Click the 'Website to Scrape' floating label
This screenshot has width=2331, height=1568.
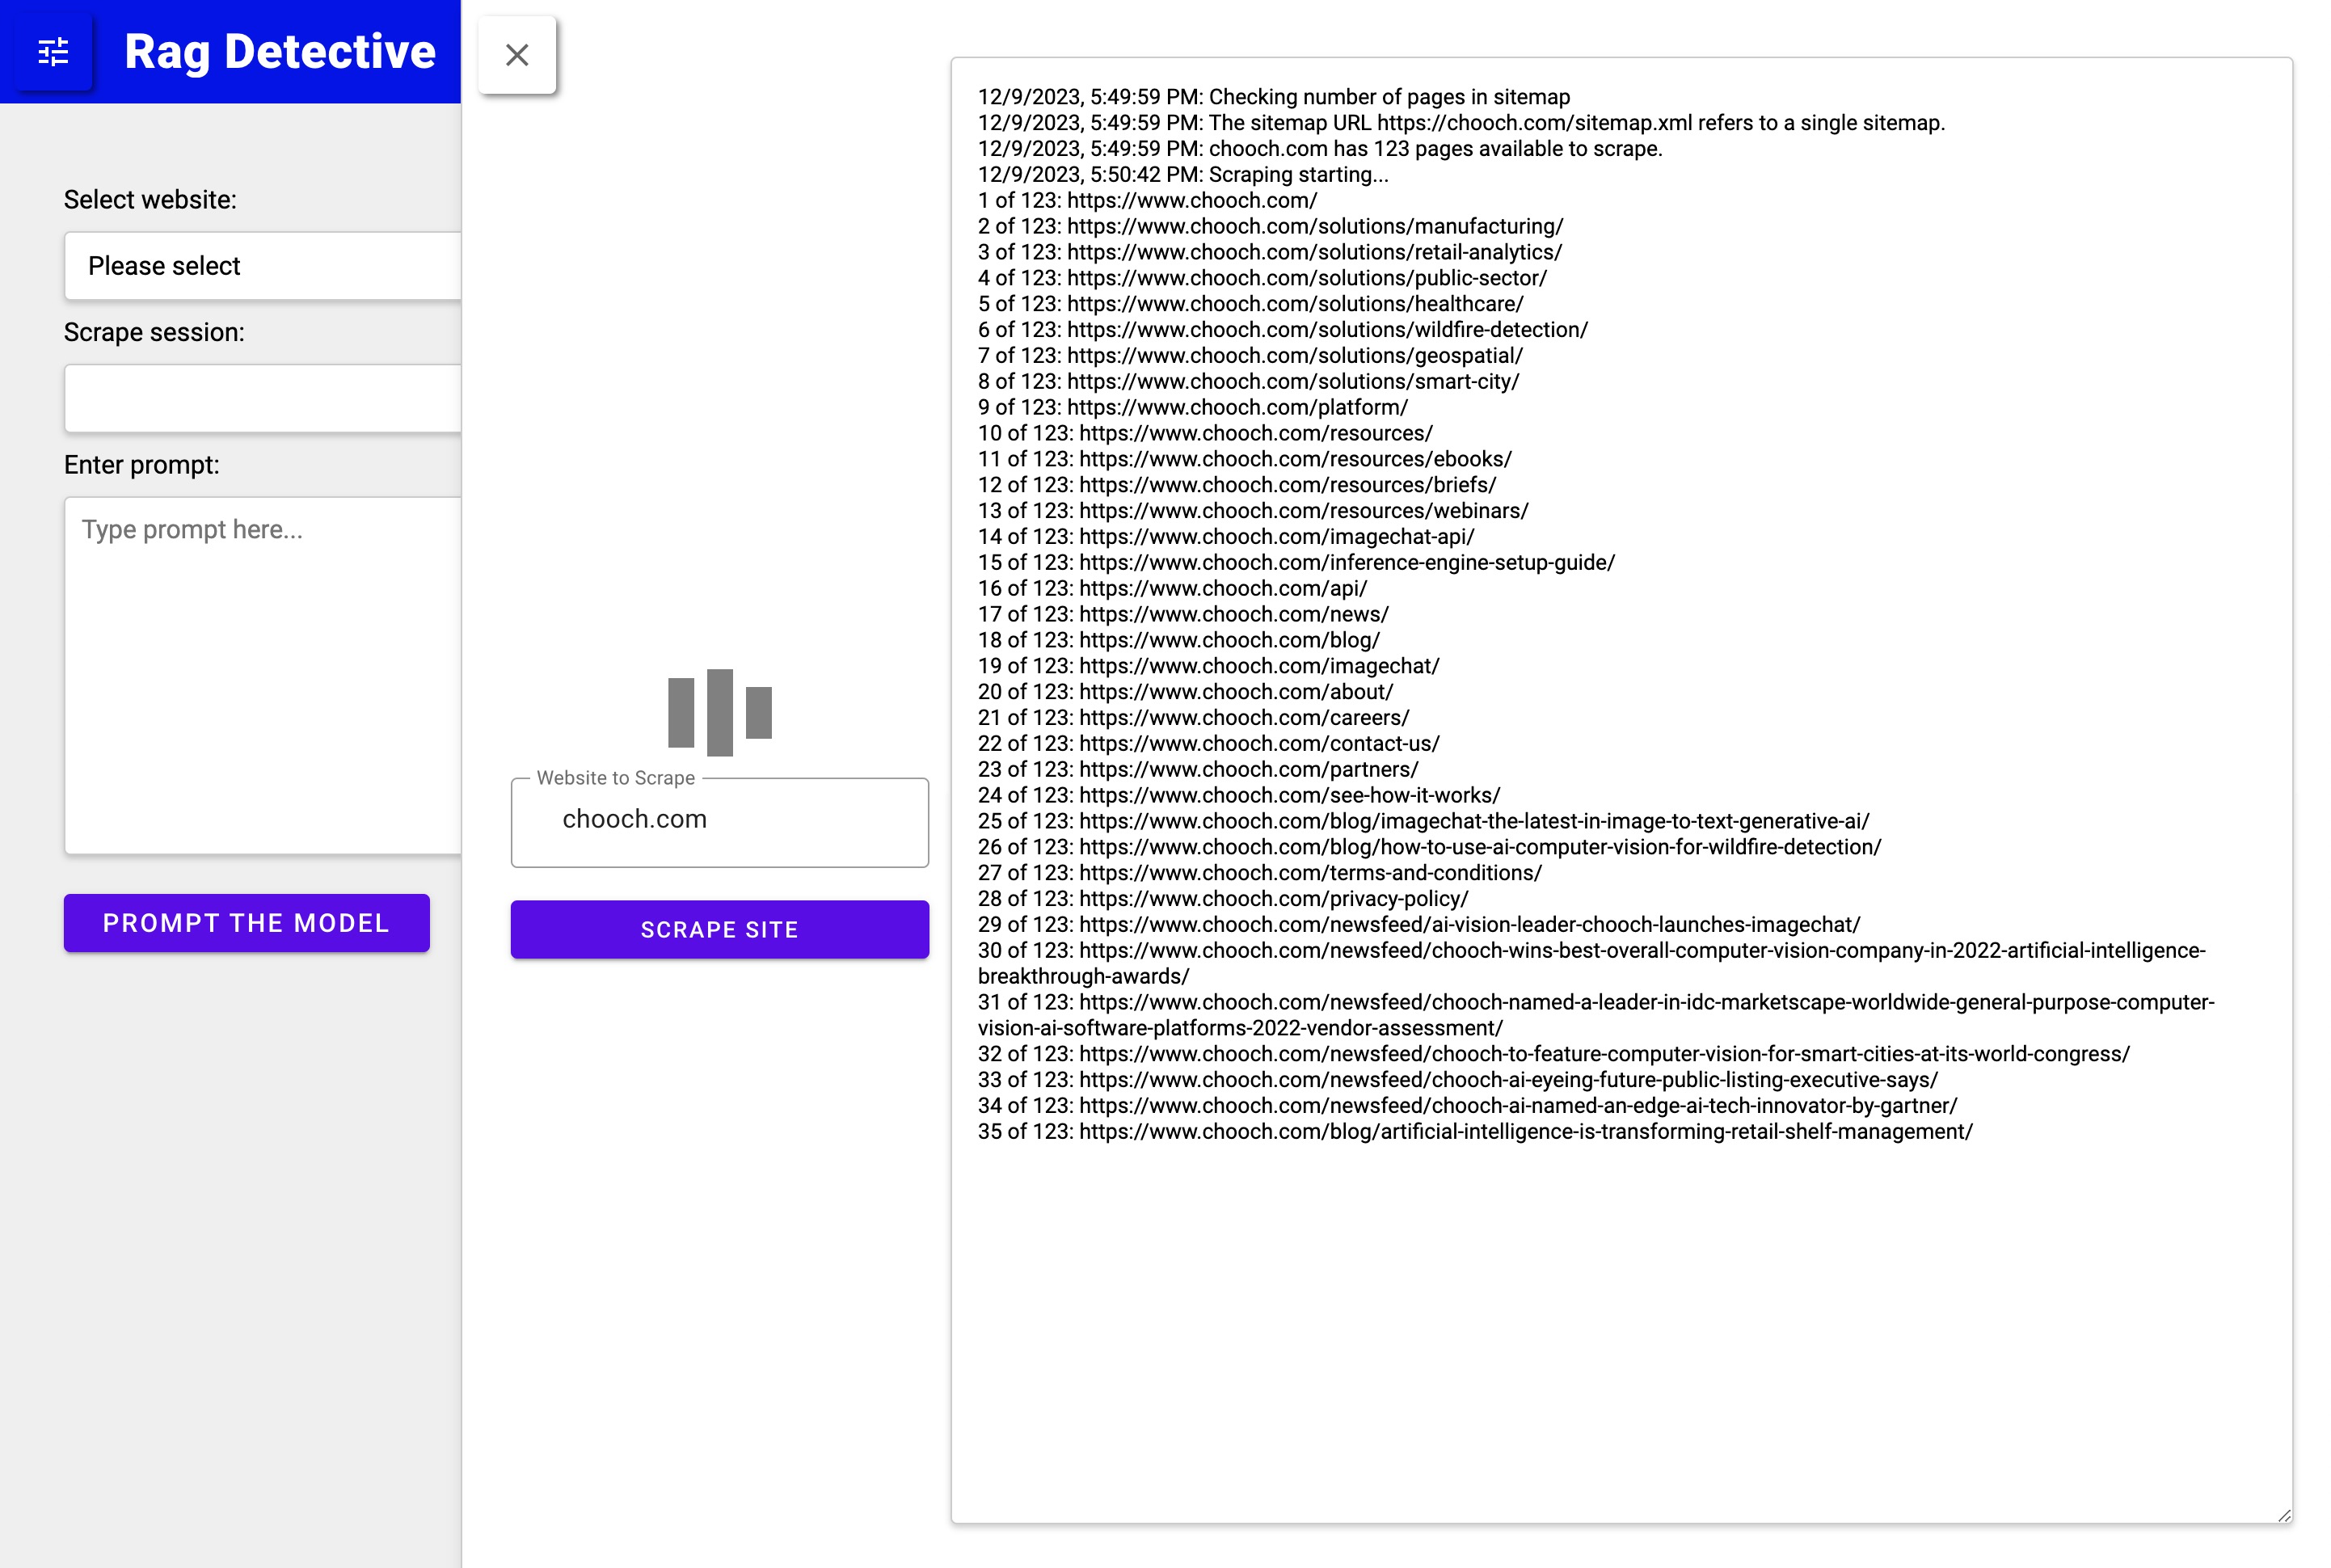pyautogui.click(x=615, y=778)
